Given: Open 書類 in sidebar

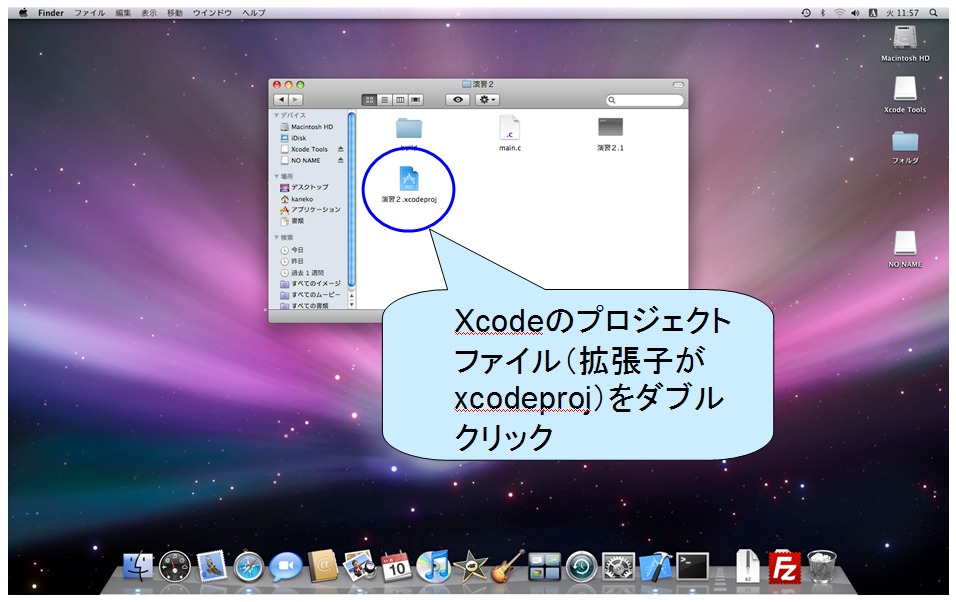Looking at the screenshot, I should tap(292, 221).
